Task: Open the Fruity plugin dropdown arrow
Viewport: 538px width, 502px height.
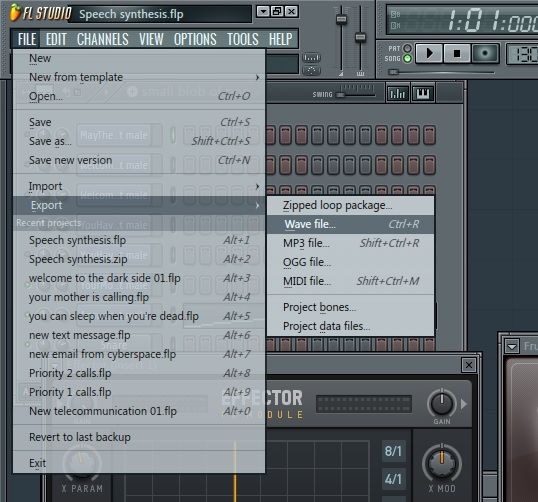Action: point(512,347)
